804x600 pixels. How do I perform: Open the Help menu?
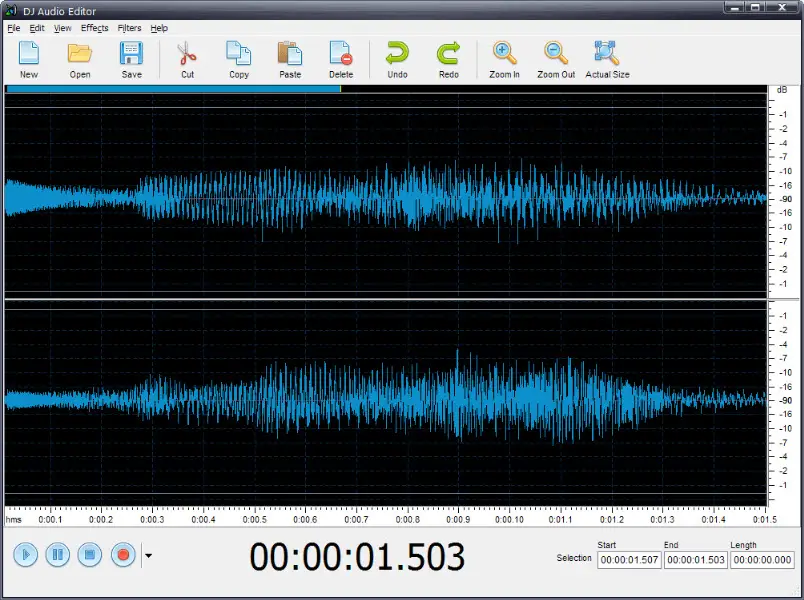pos(159,28)
